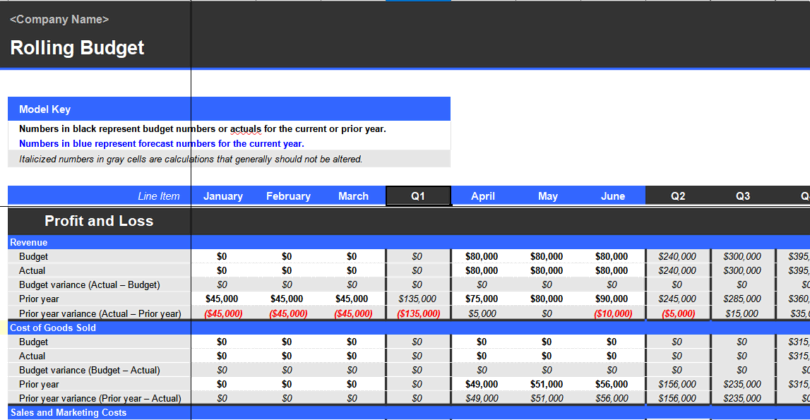Click the June column header
Image resolution: width=810 pixels, height=420 pixels.
click(x=613, y=196)
